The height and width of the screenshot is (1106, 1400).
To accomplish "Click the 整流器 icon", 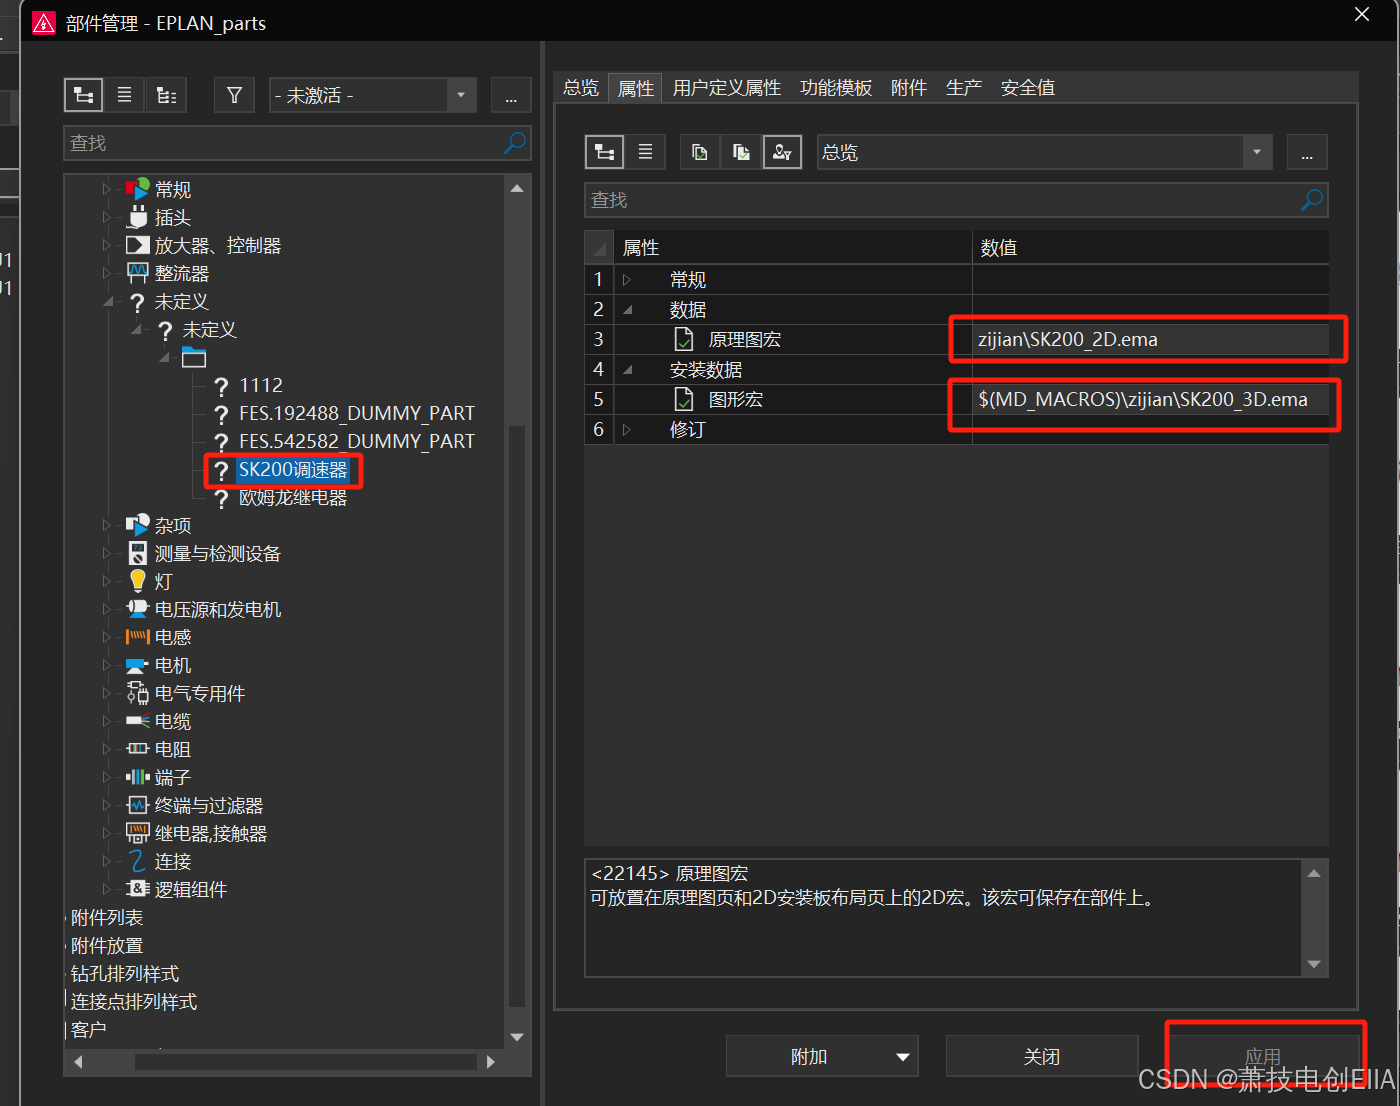I will tap(137, 273).
